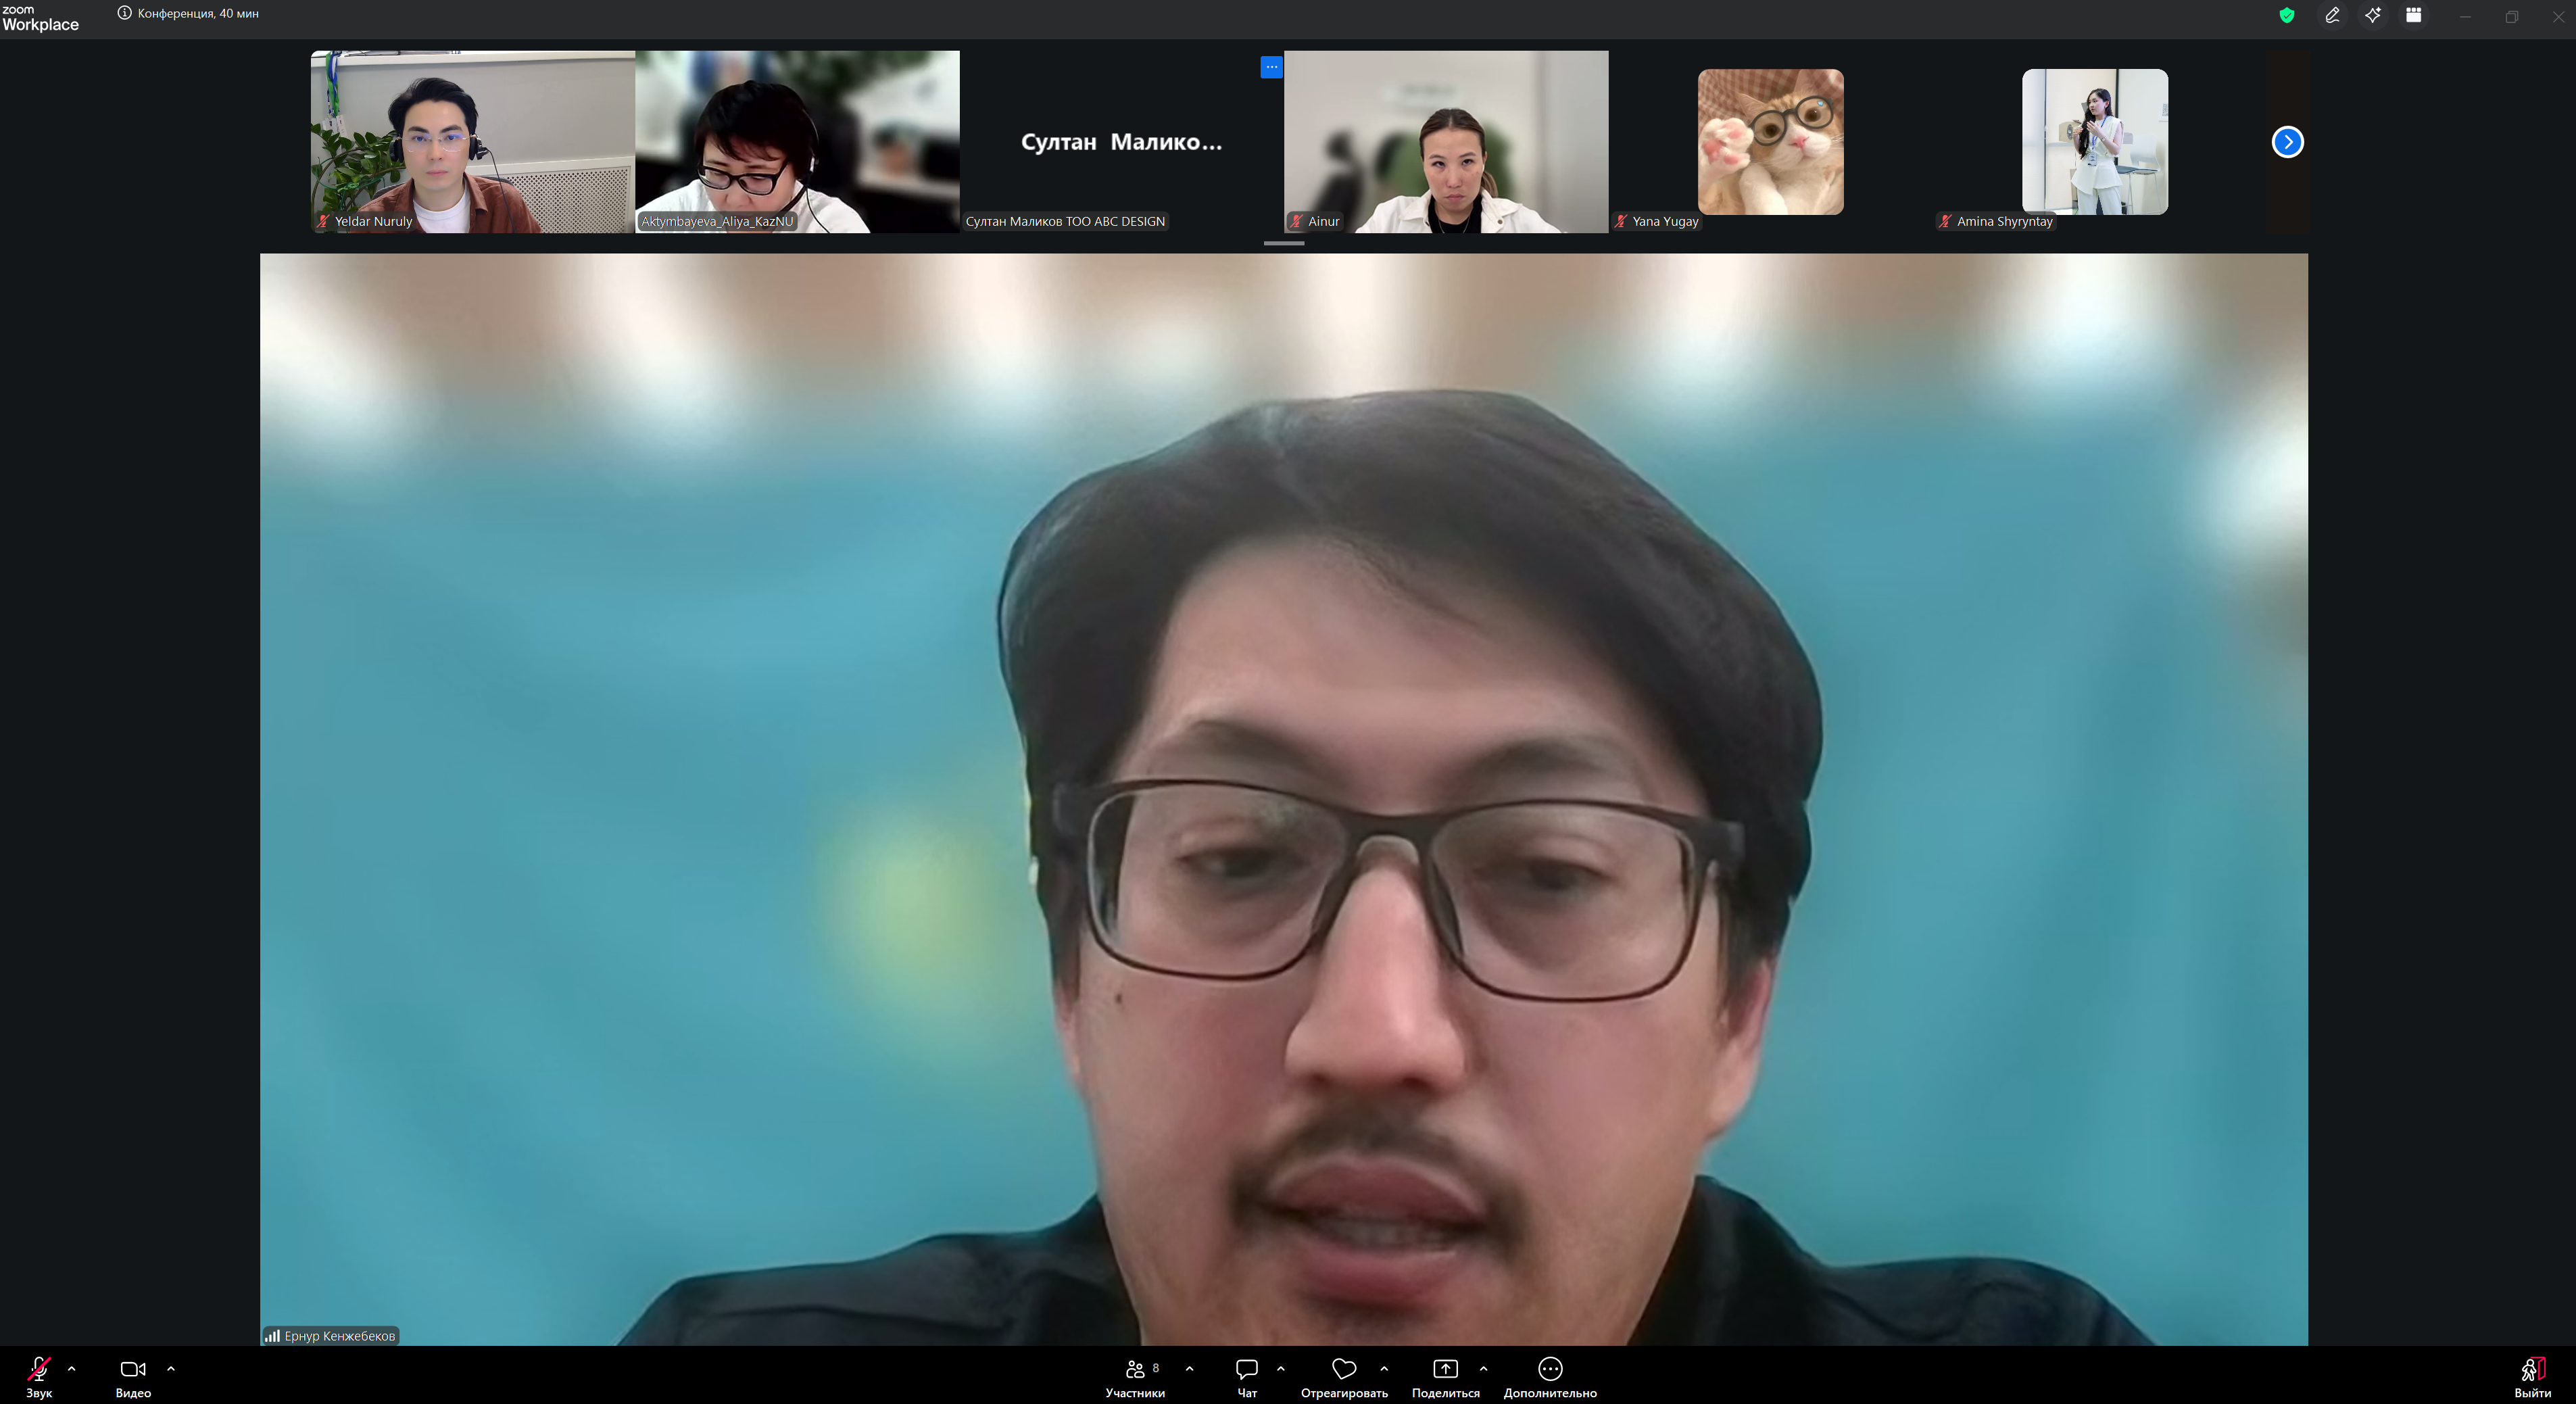Expand audio options arrow next to Звук
Viewport: 2576px width, 1404px height.
(71, 1368)
